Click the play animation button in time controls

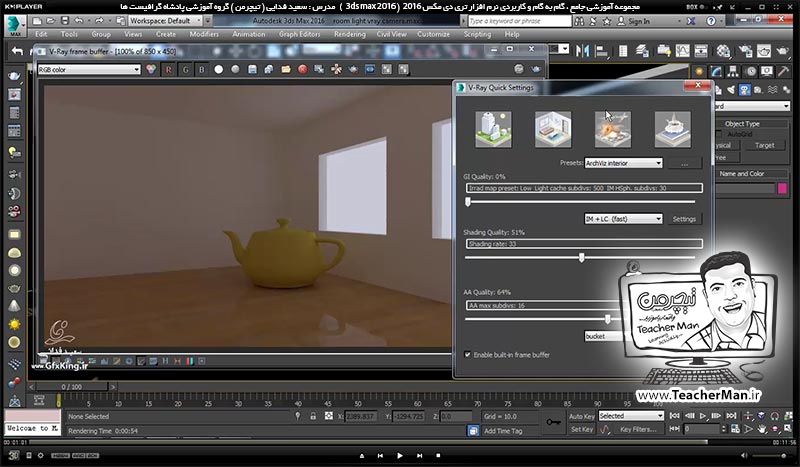point(703,416)
